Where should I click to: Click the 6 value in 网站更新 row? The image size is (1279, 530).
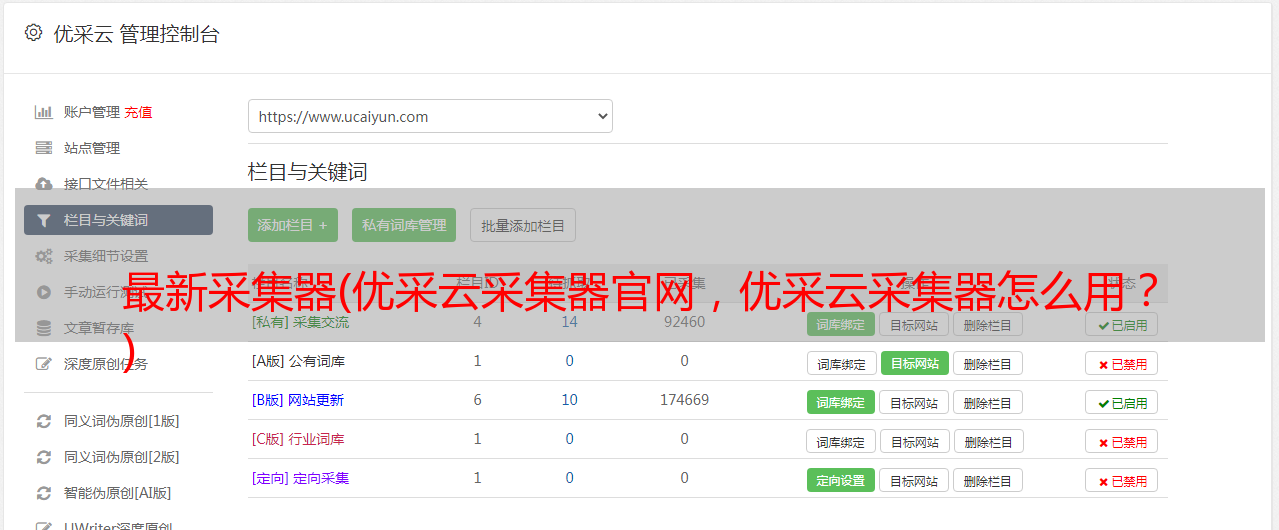[477, 400]
